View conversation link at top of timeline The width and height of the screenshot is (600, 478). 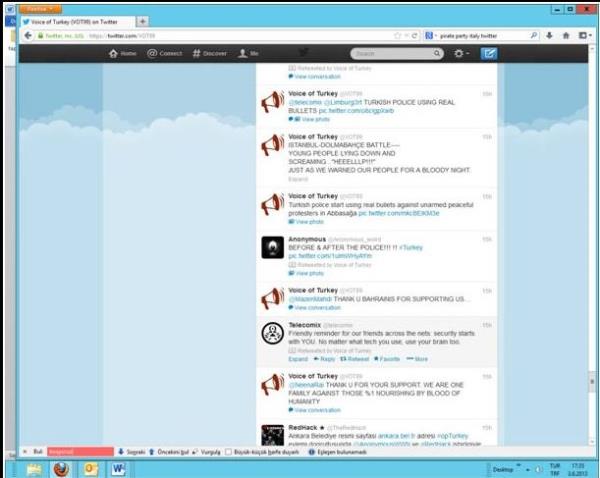[317, 77]
